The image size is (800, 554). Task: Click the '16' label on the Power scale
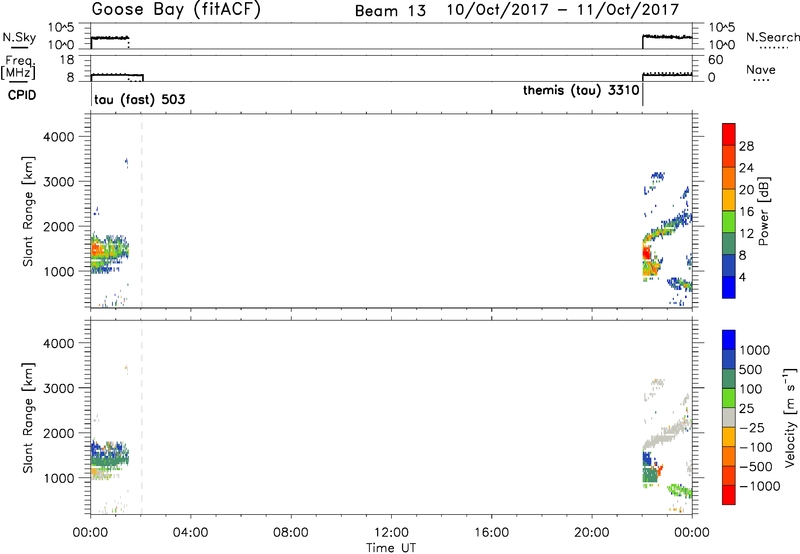[x=746, y=212]
